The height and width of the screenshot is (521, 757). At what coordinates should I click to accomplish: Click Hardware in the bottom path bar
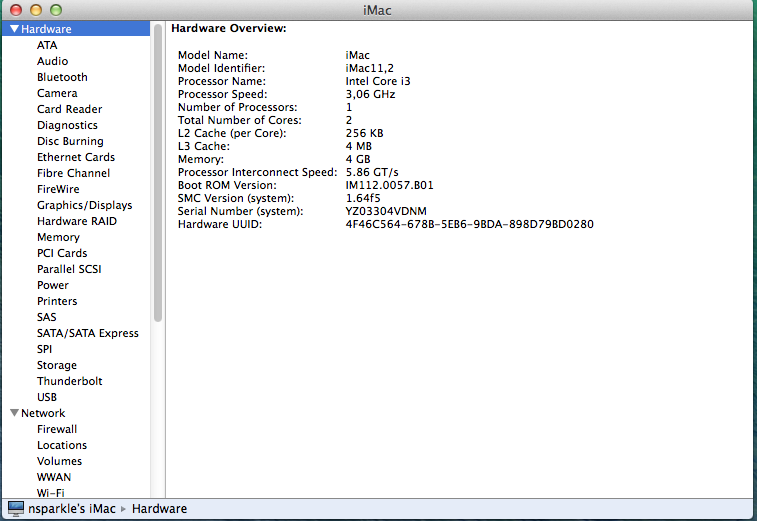pyautogui.click(x=159, y=509)
